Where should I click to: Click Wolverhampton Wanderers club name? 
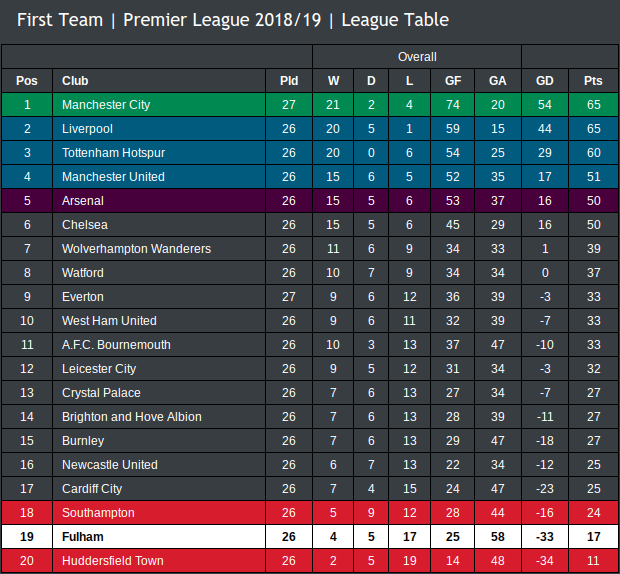[x=136, y=249]
